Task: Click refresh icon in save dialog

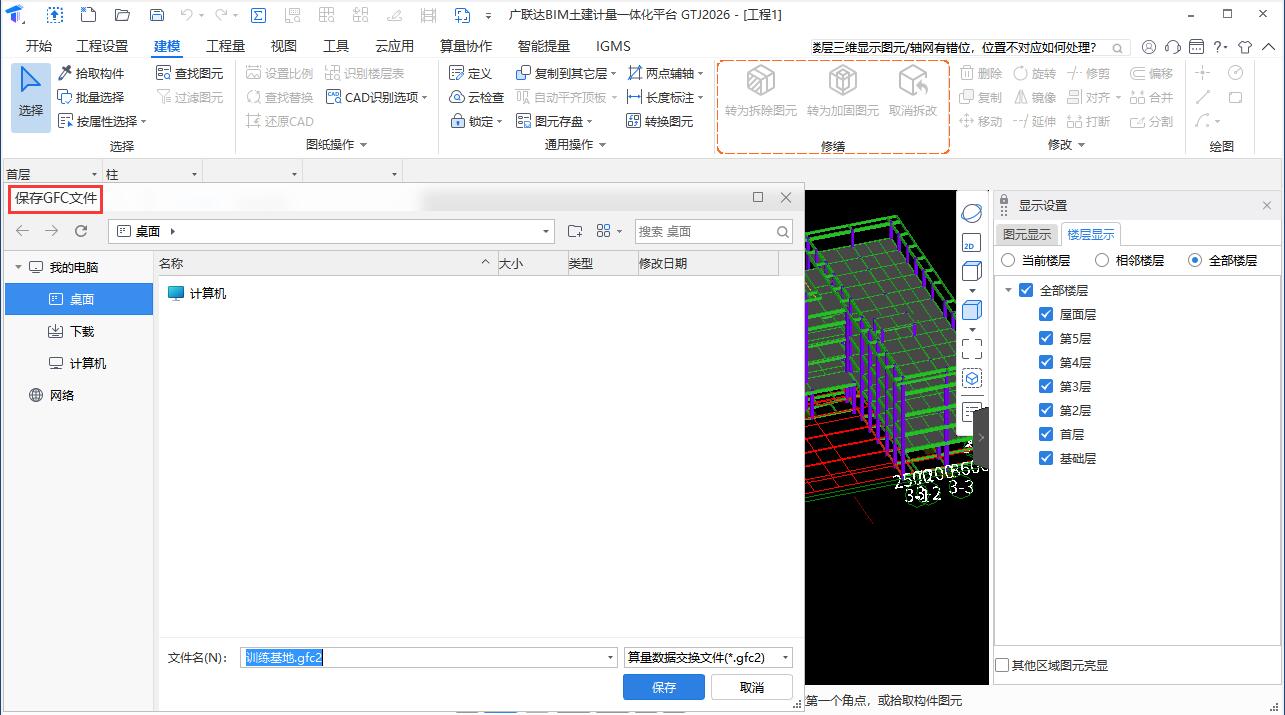Action: [x=82, y=231]
